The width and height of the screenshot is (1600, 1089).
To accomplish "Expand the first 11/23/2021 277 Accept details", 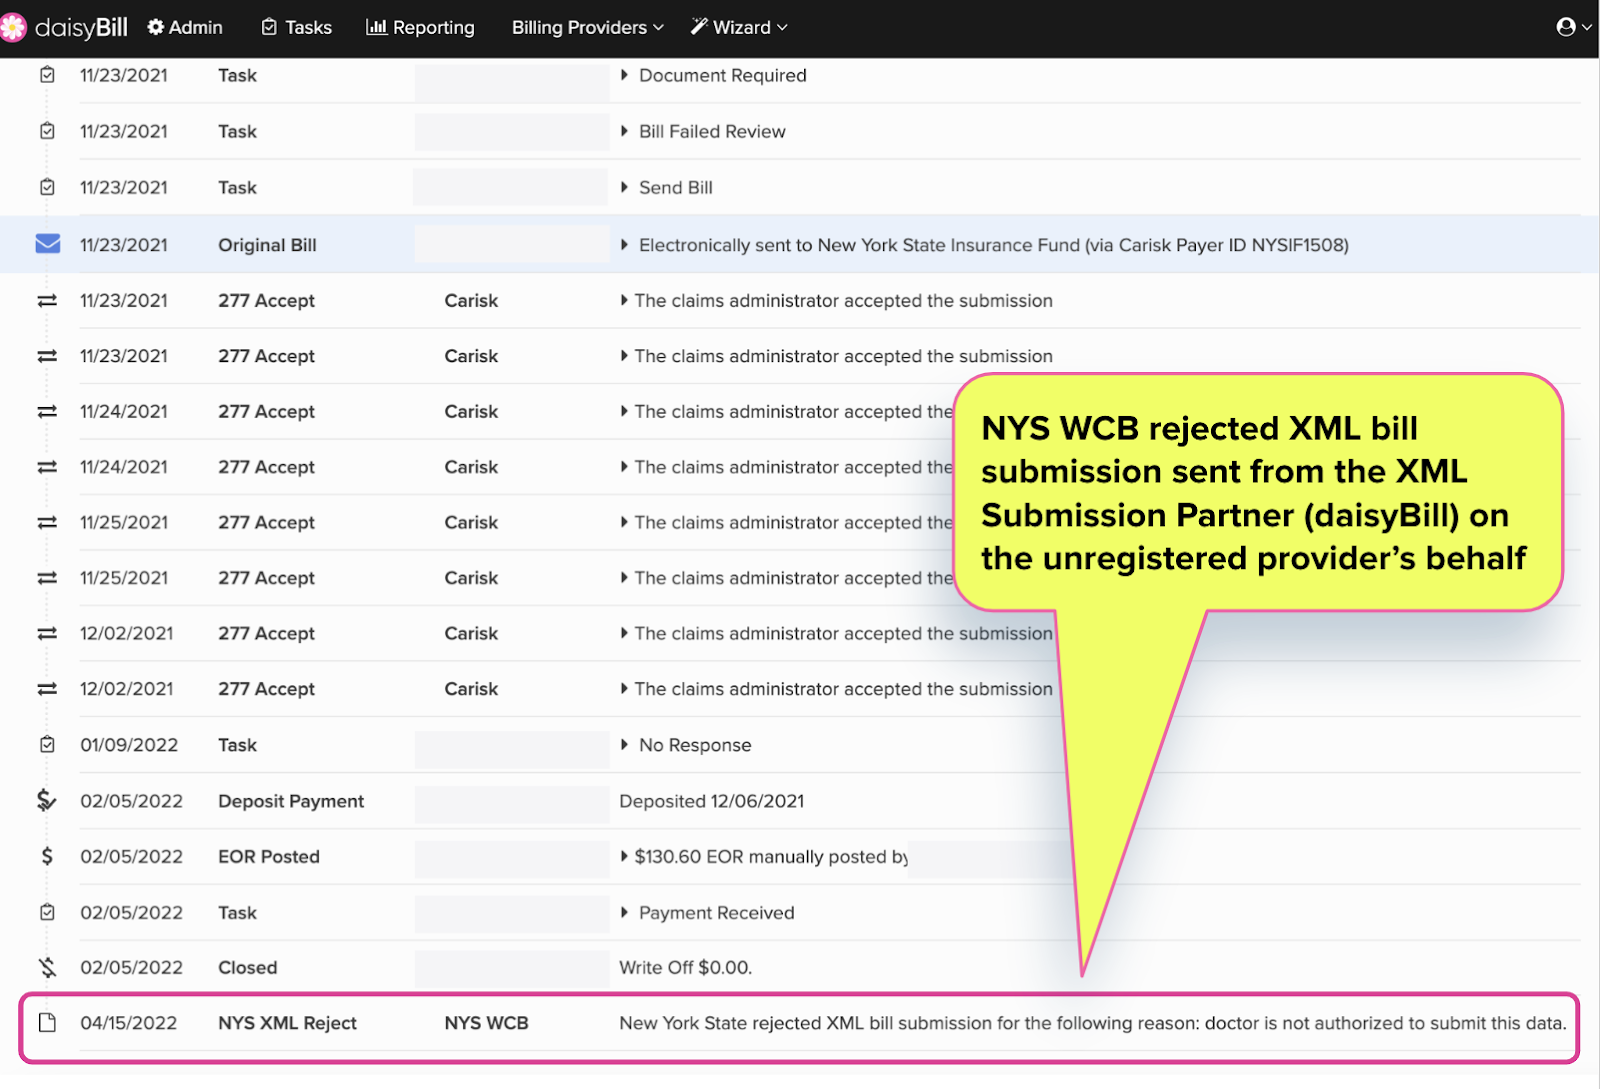I will point(624,300).
